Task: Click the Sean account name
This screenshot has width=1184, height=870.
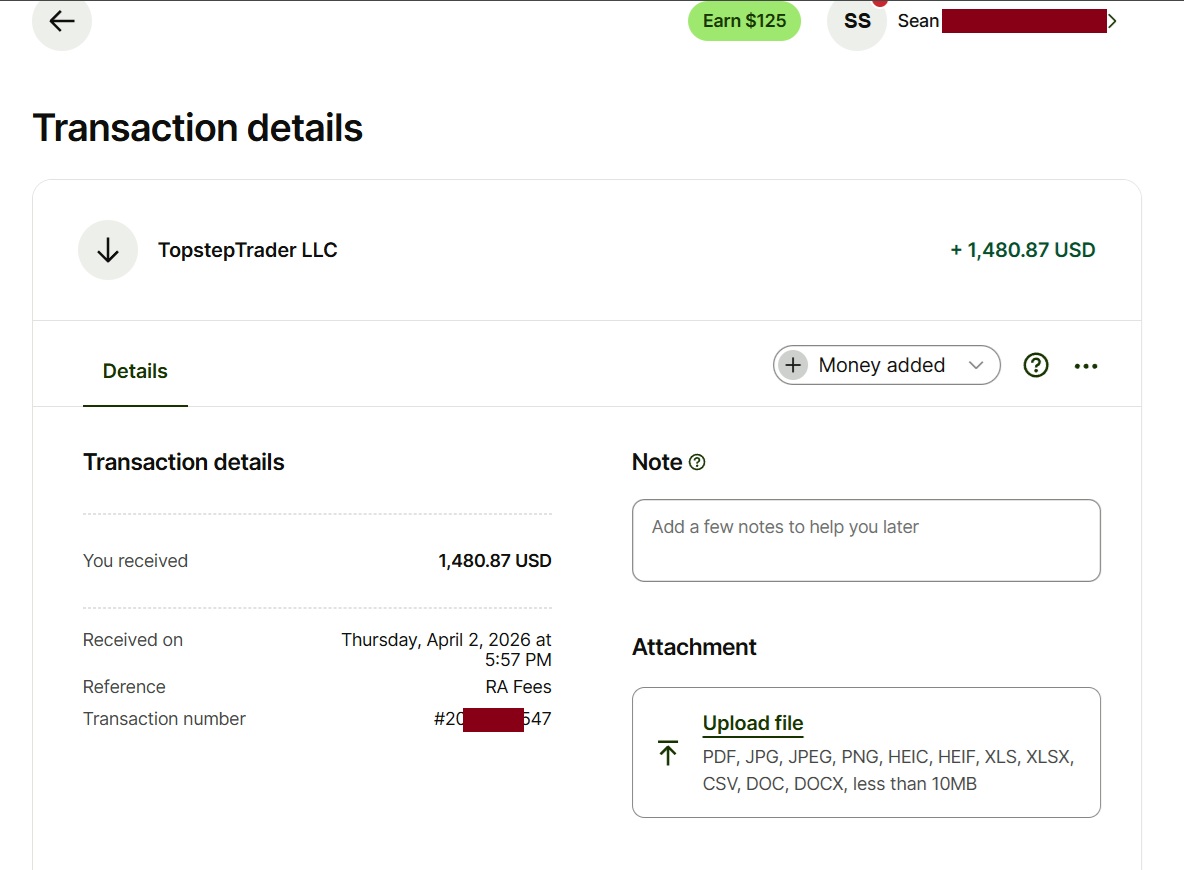Action: [918, 21]
